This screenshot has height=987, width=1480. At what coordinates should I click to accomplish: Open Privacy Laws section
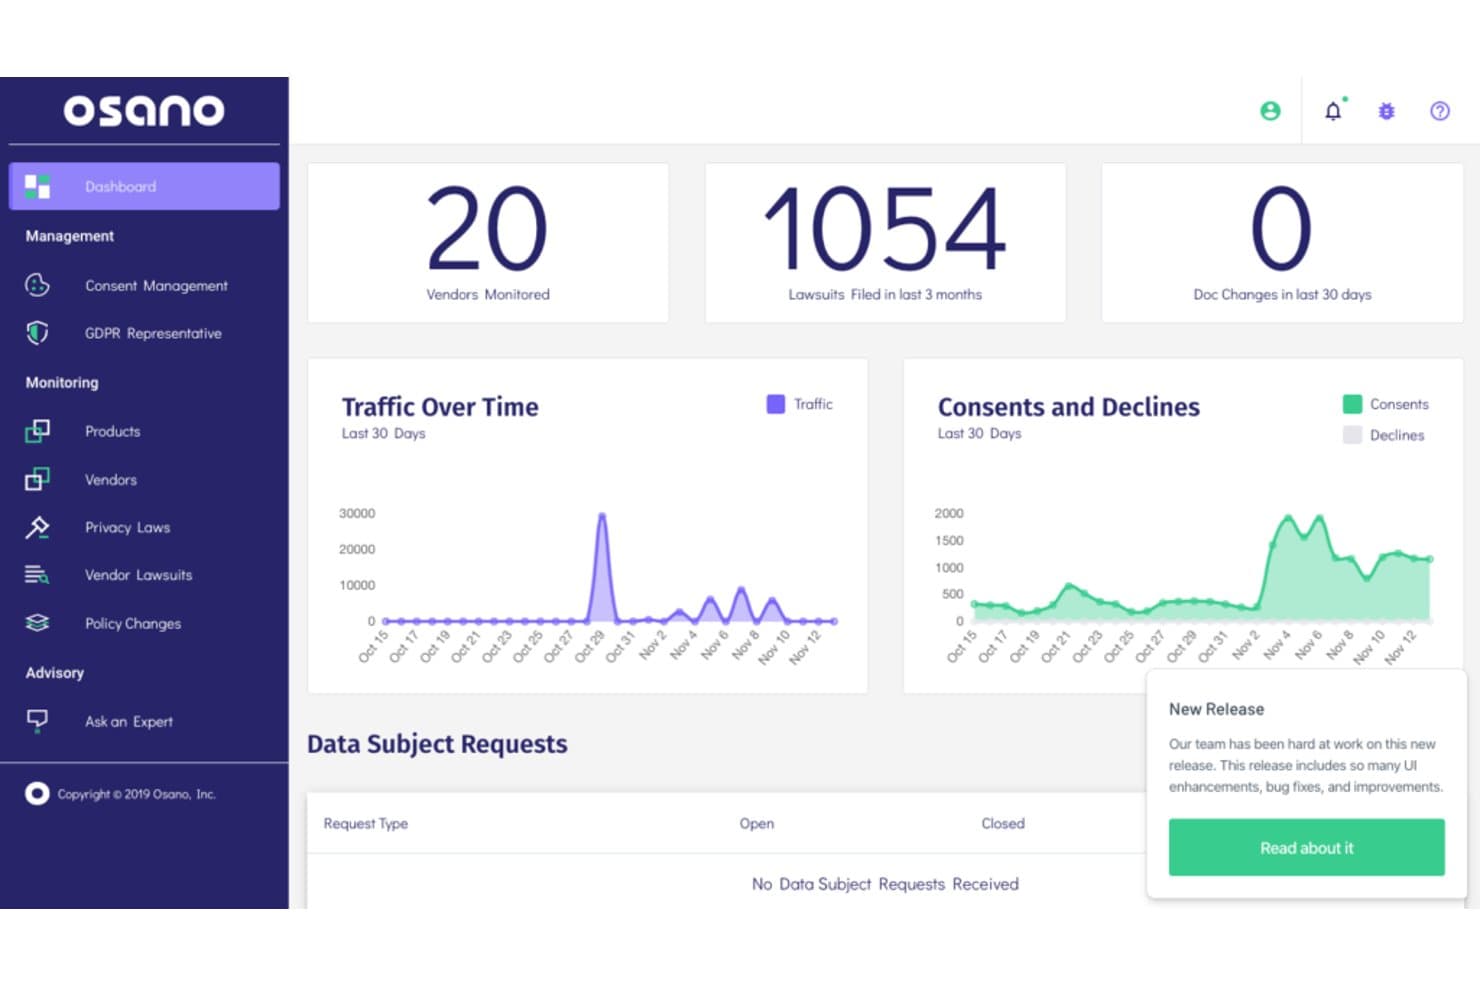(x=127, y=527)
